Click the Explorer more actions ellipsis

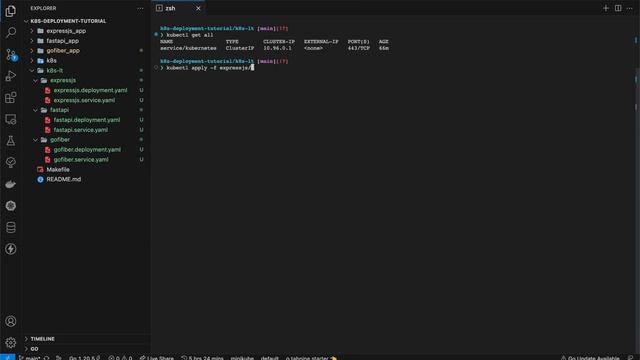click(140, 8)
